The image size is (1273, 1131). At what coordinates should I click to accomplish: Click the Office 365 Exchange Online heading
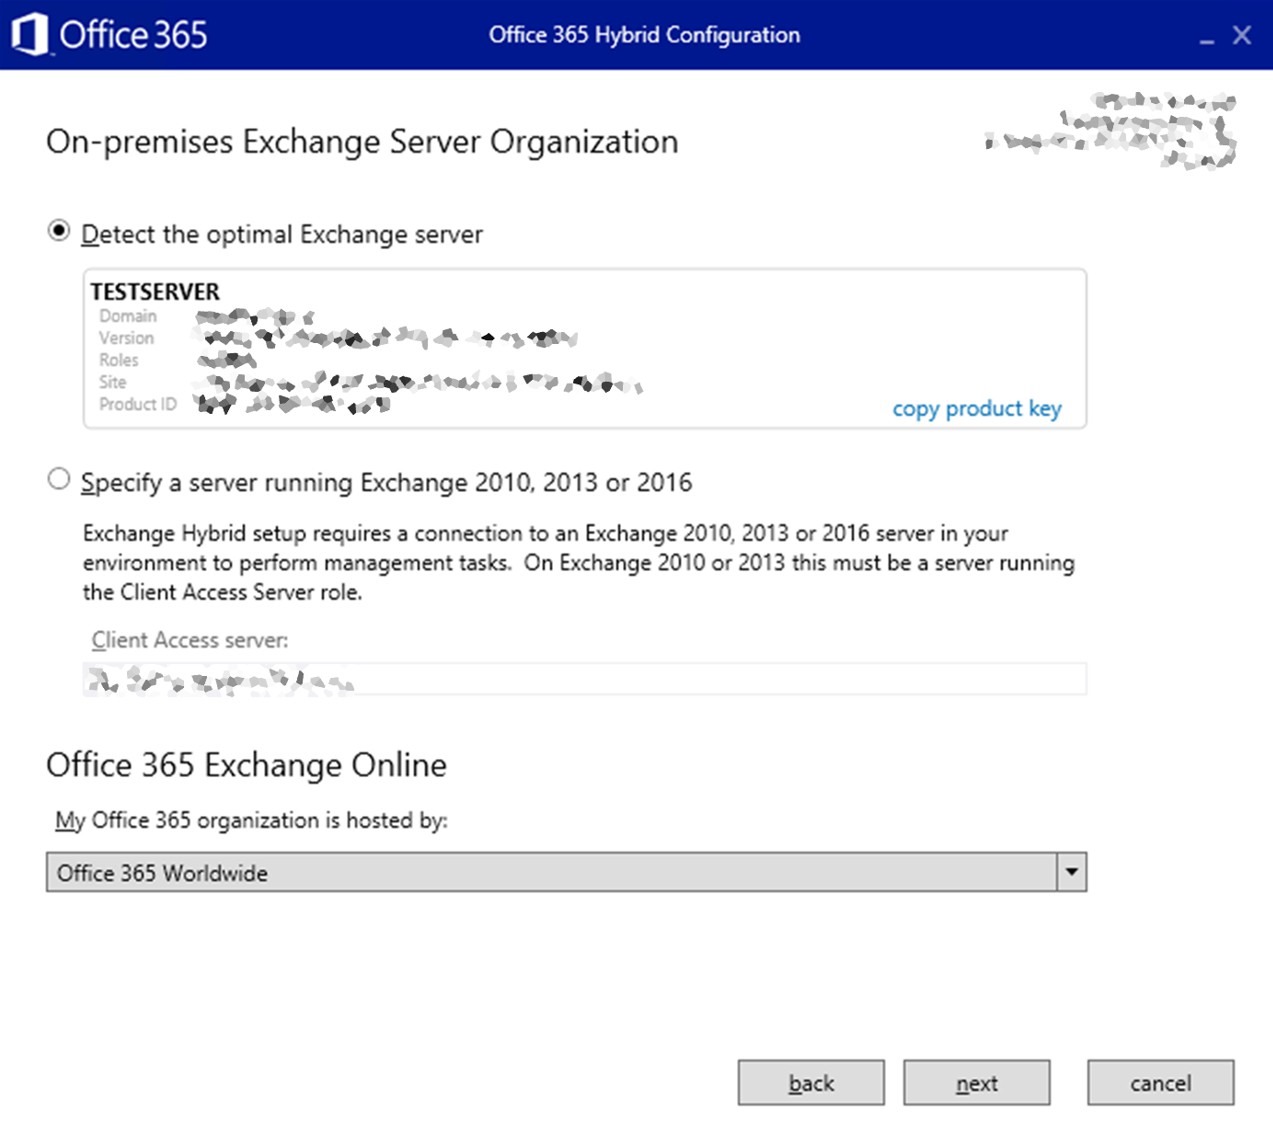coord(247,765)
